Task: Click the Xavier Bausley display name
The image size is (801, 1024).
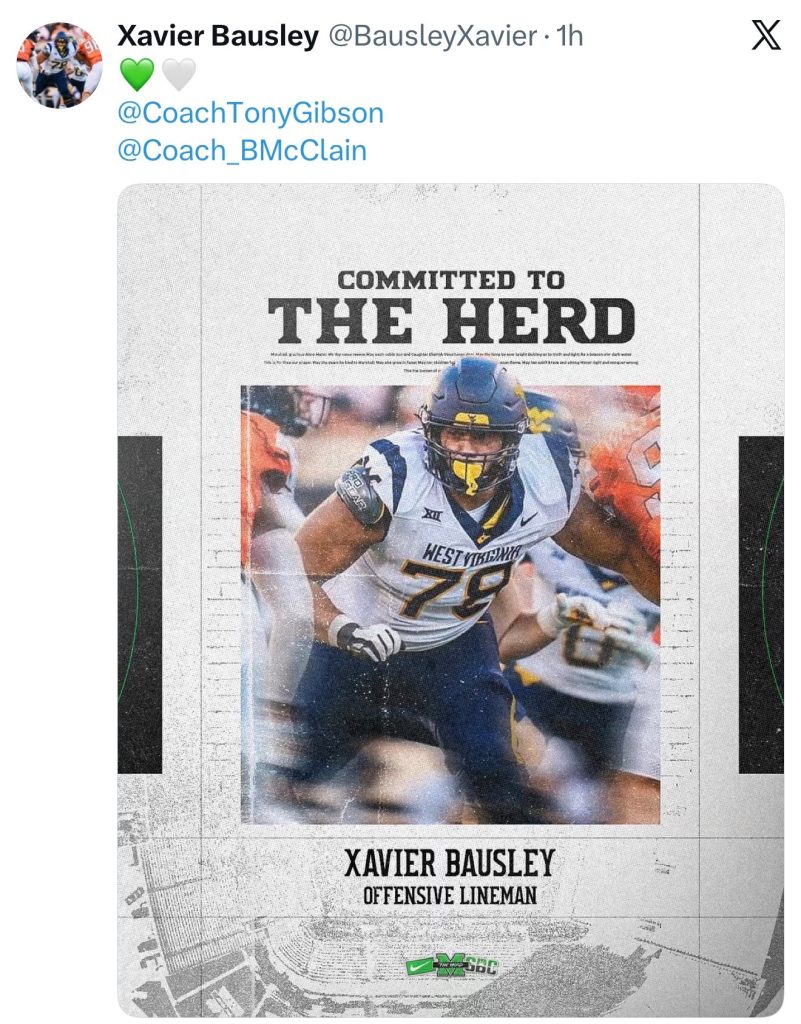Action: click(x=218, y=36)
